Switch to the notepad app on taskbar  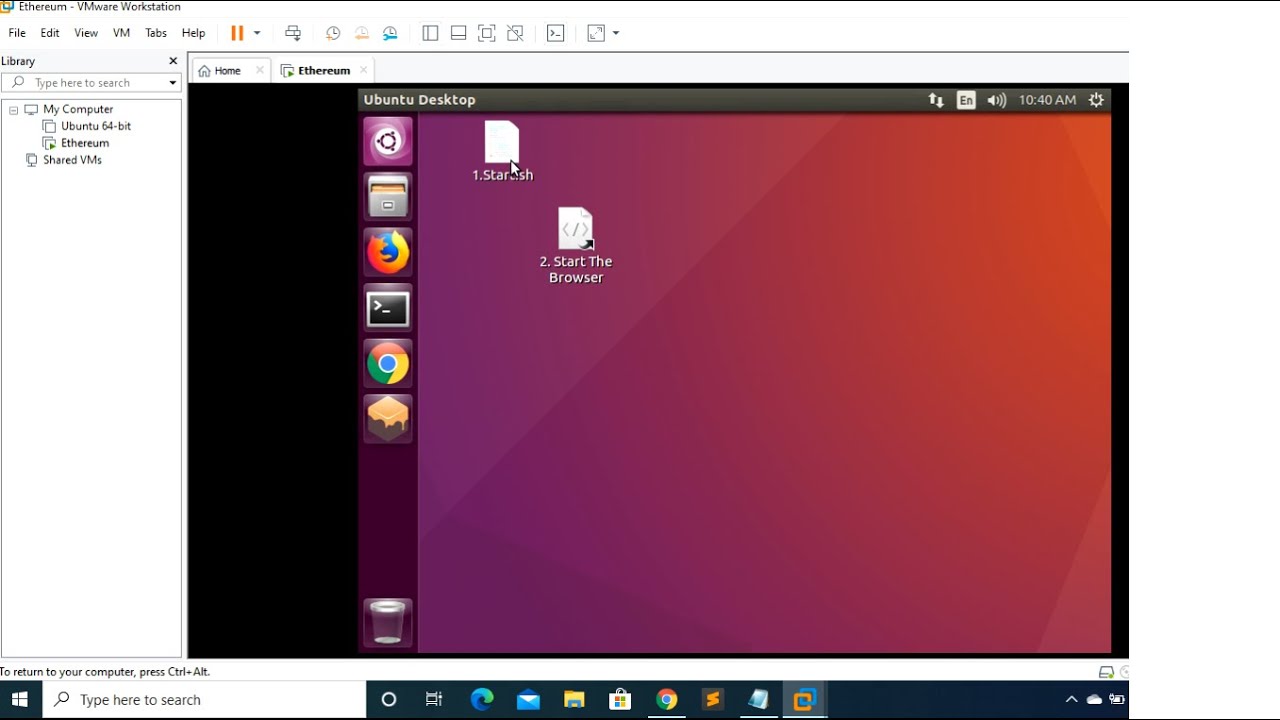758,700
